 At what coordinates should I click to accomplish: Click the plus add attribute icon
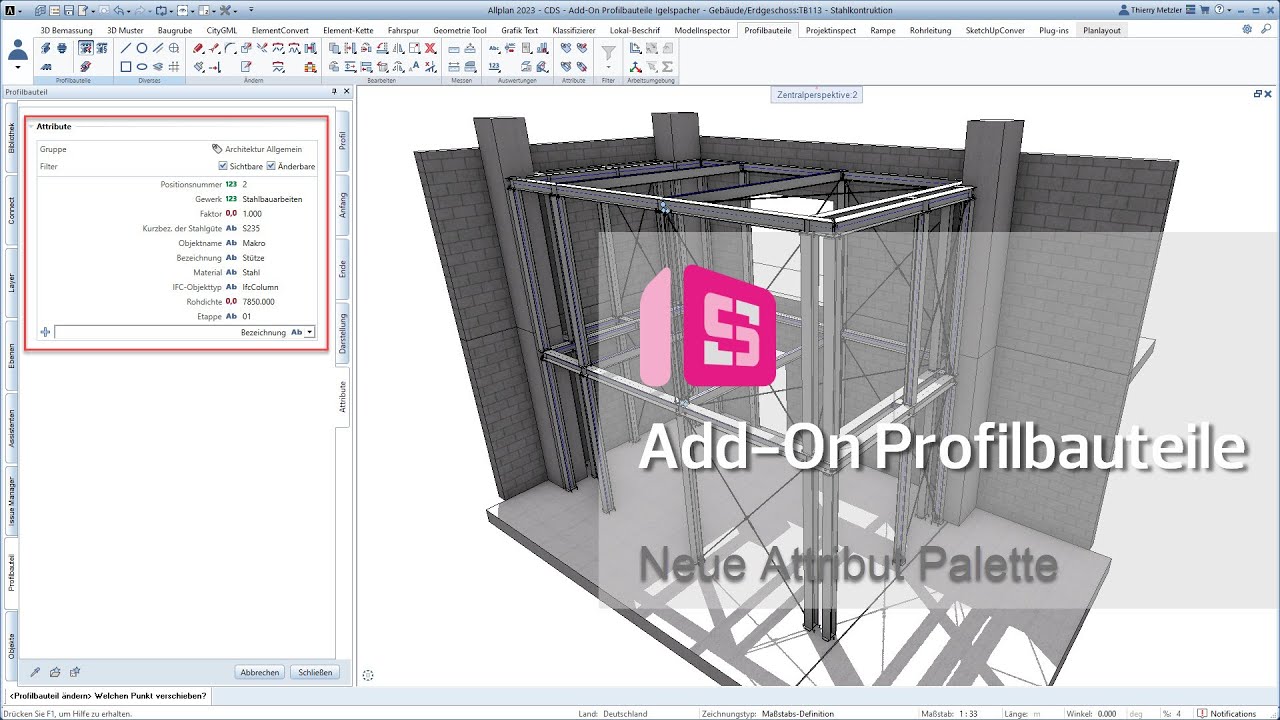pos(45,332)
